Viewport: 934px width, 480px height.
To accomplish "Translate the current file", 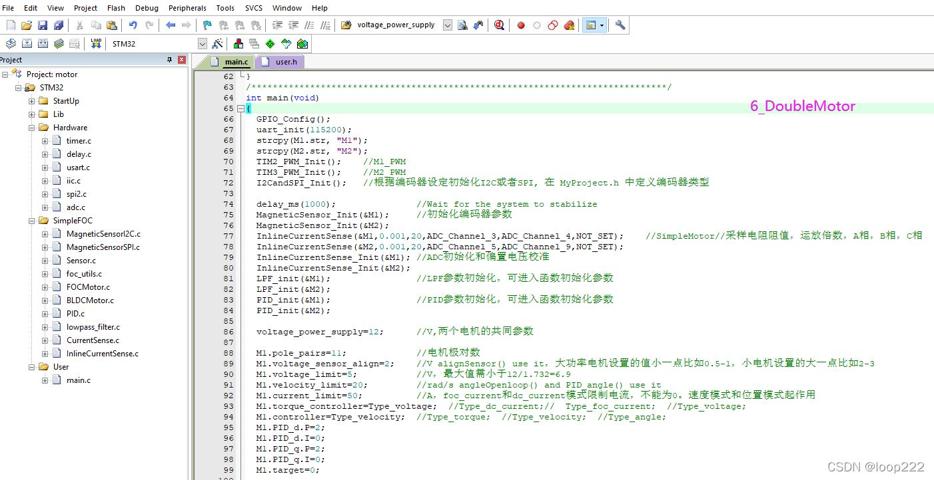I will tap(10, 43).
